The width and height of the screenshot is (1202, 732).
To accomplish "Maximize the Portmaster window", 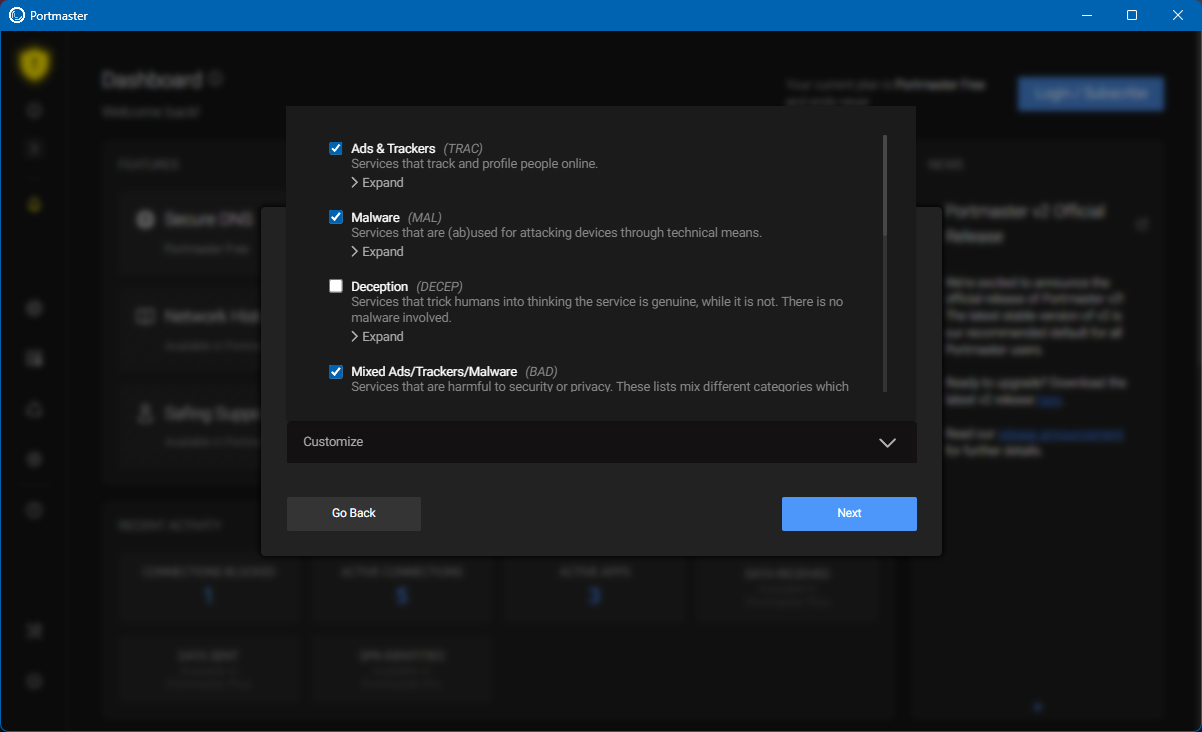I will pos(1132,15).
